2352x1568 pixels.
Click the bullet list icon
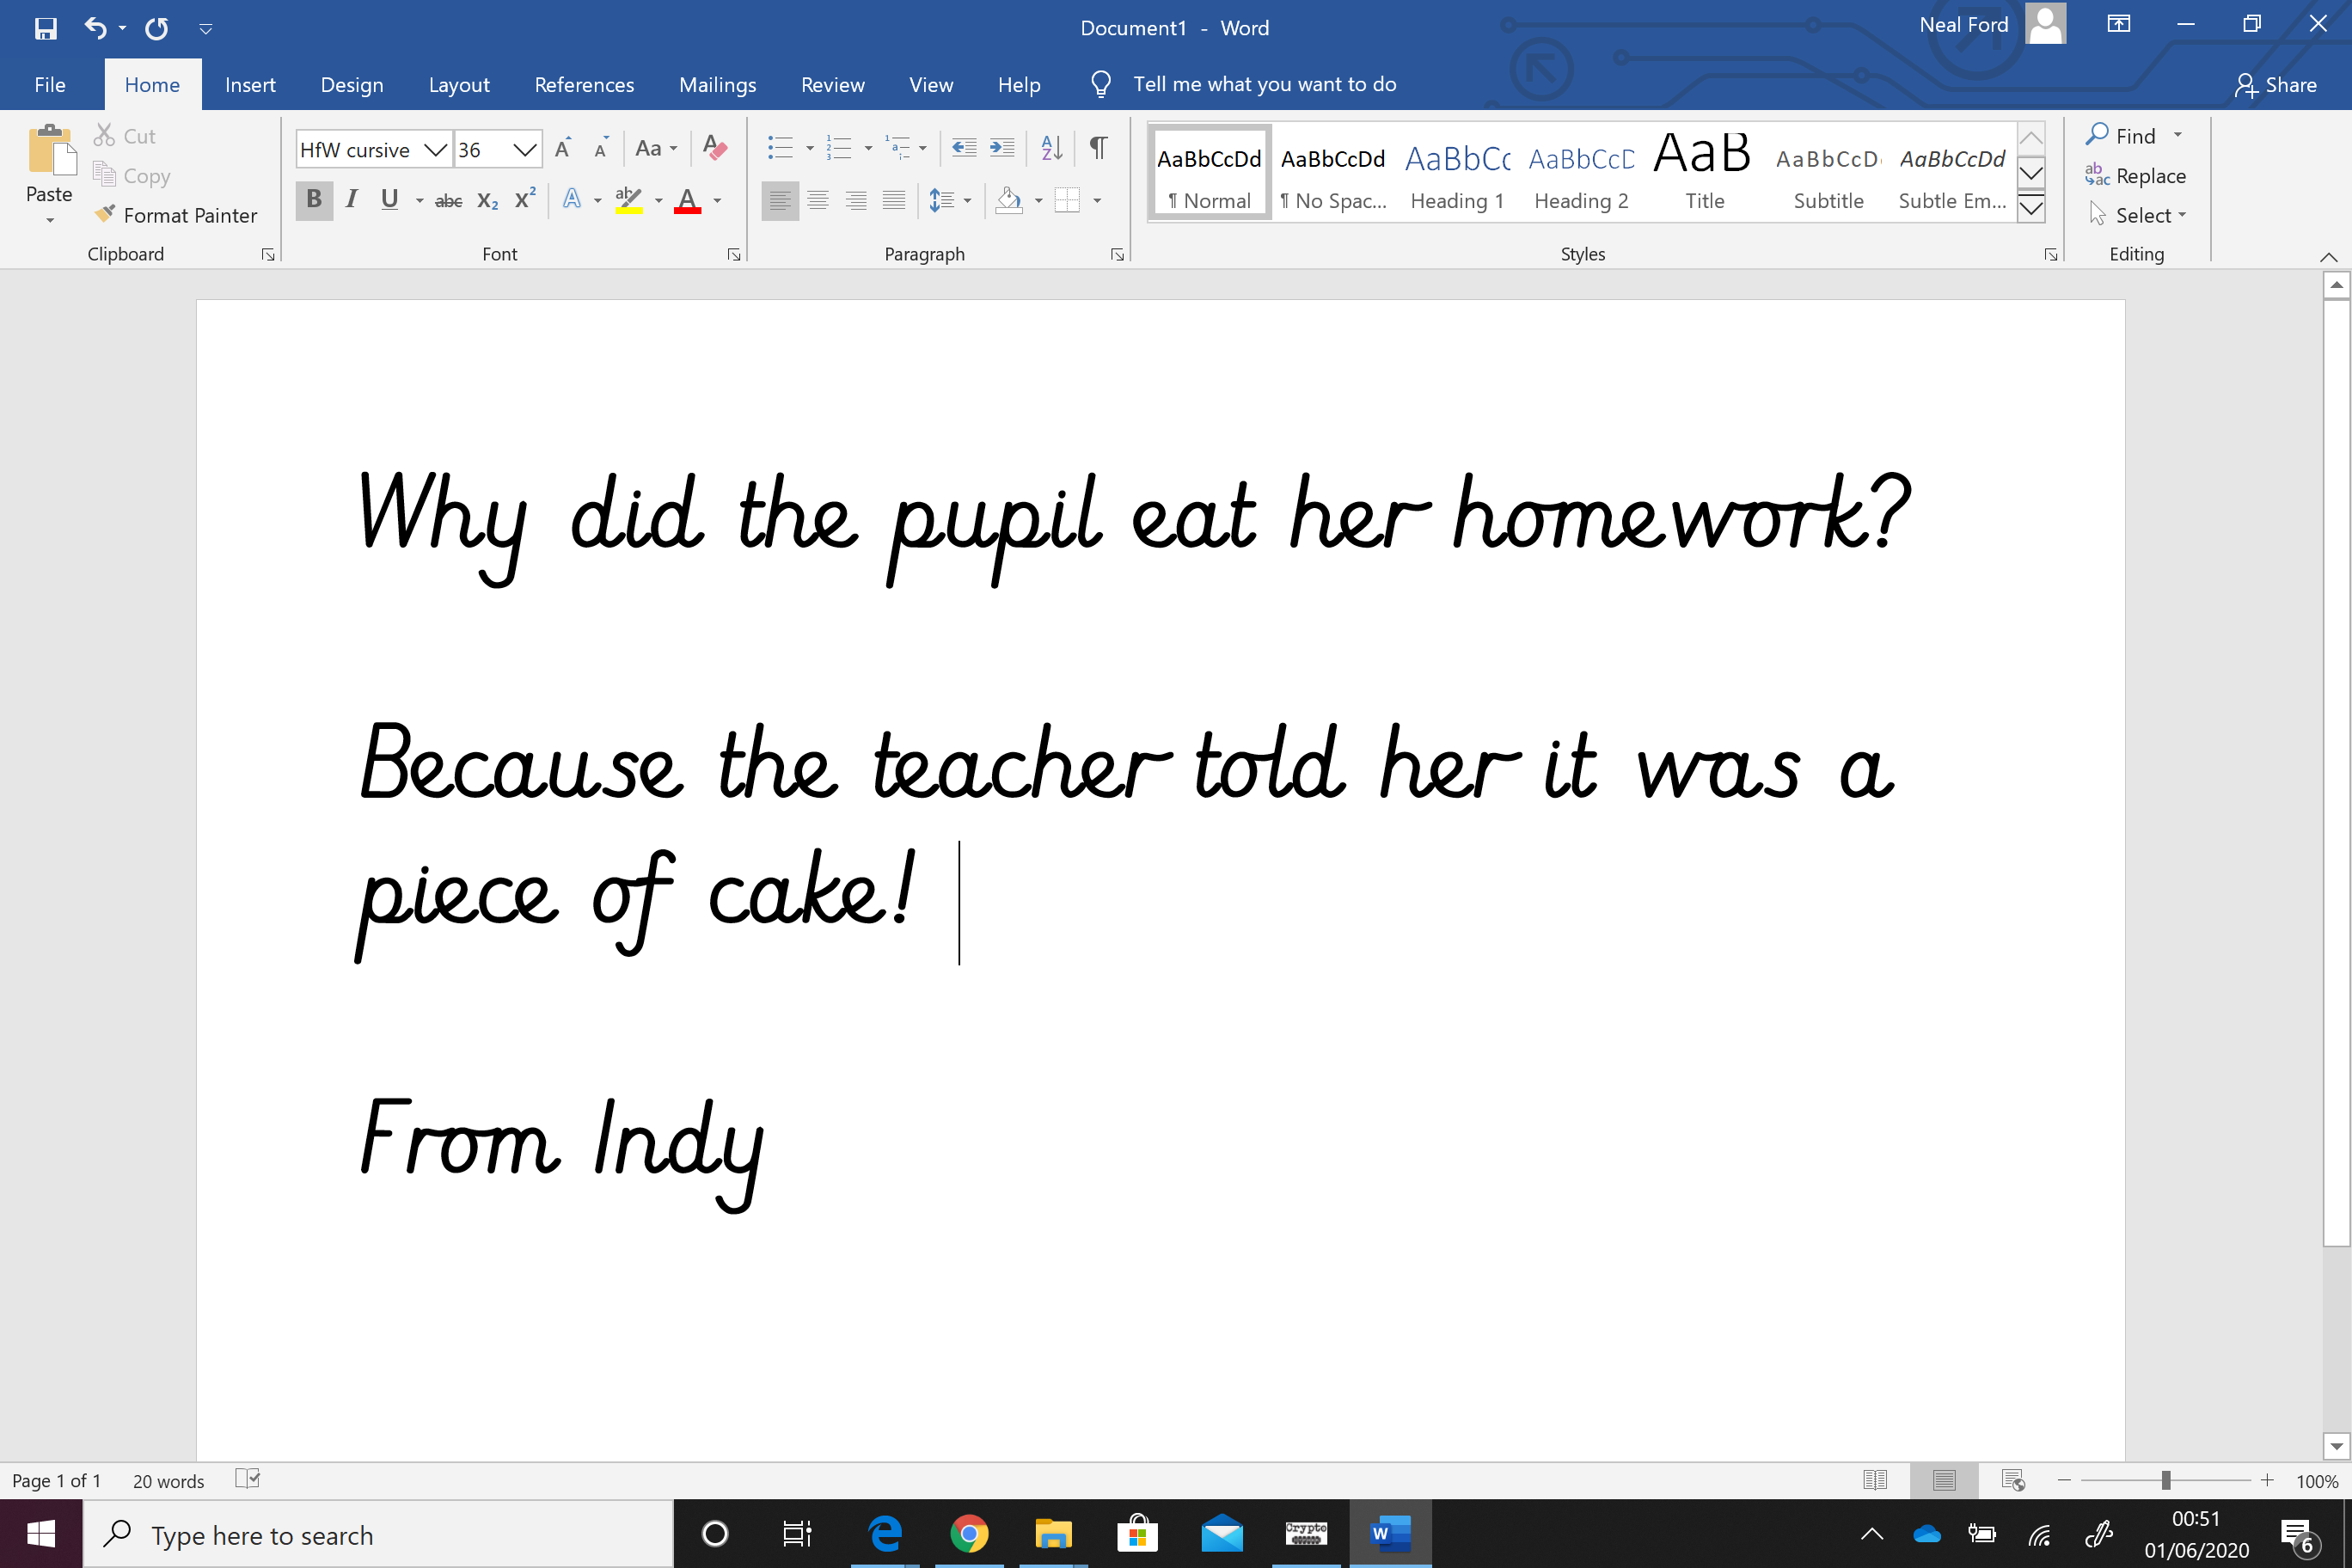[x=780, y=149]
